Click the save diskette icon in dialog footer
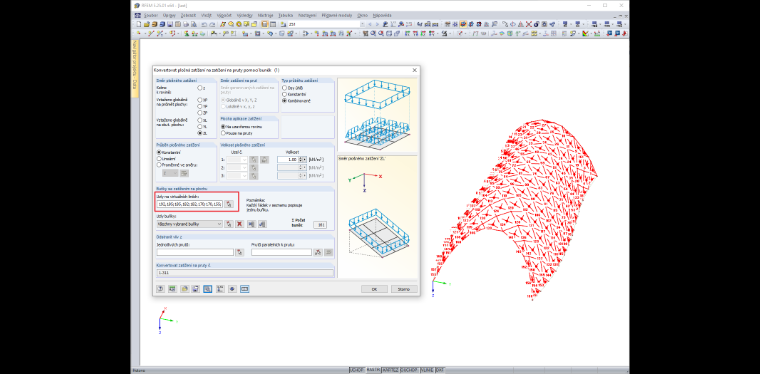 coord(196,289)
